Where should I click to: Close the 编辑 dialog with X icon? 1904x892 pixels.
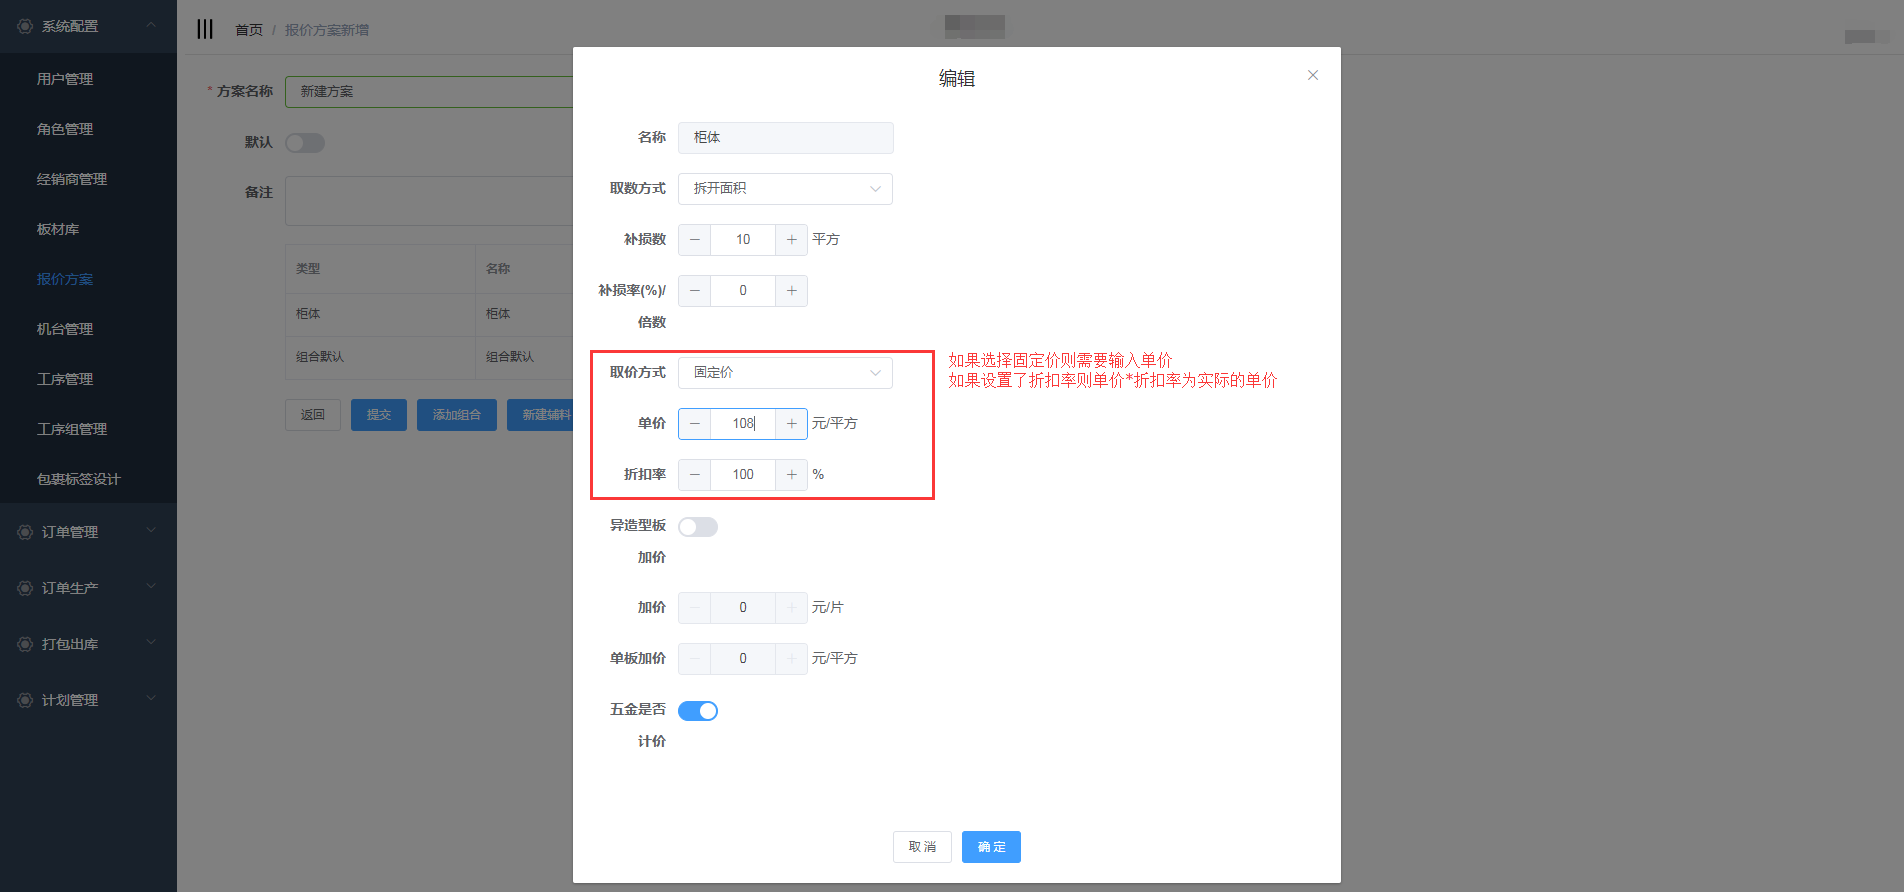[1313, 76]
